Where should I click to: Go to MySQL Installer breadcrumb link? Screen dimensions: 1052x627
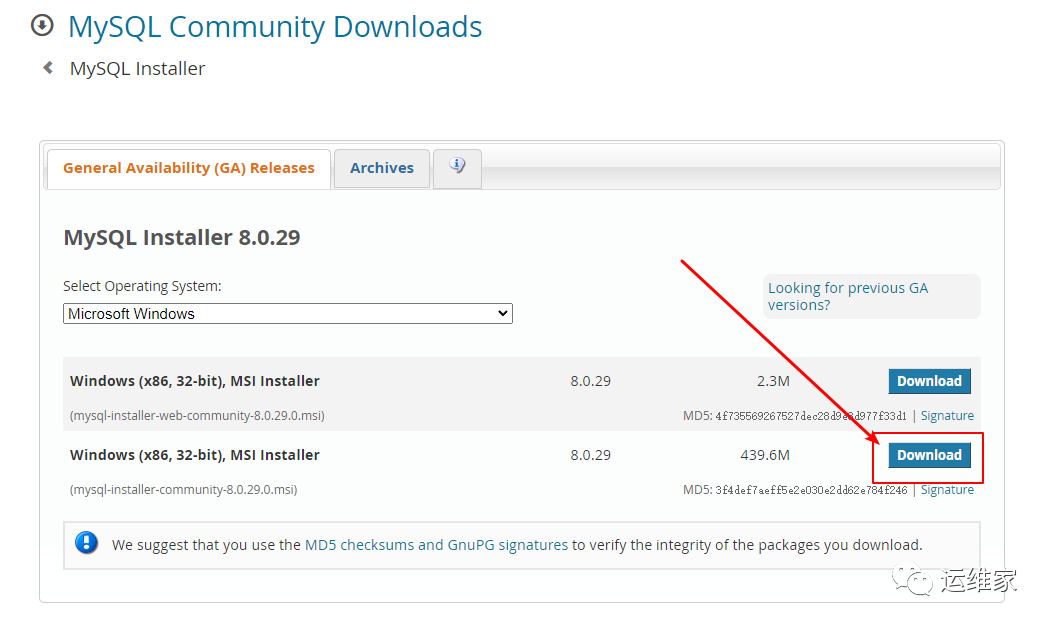(x=138, y=68)
